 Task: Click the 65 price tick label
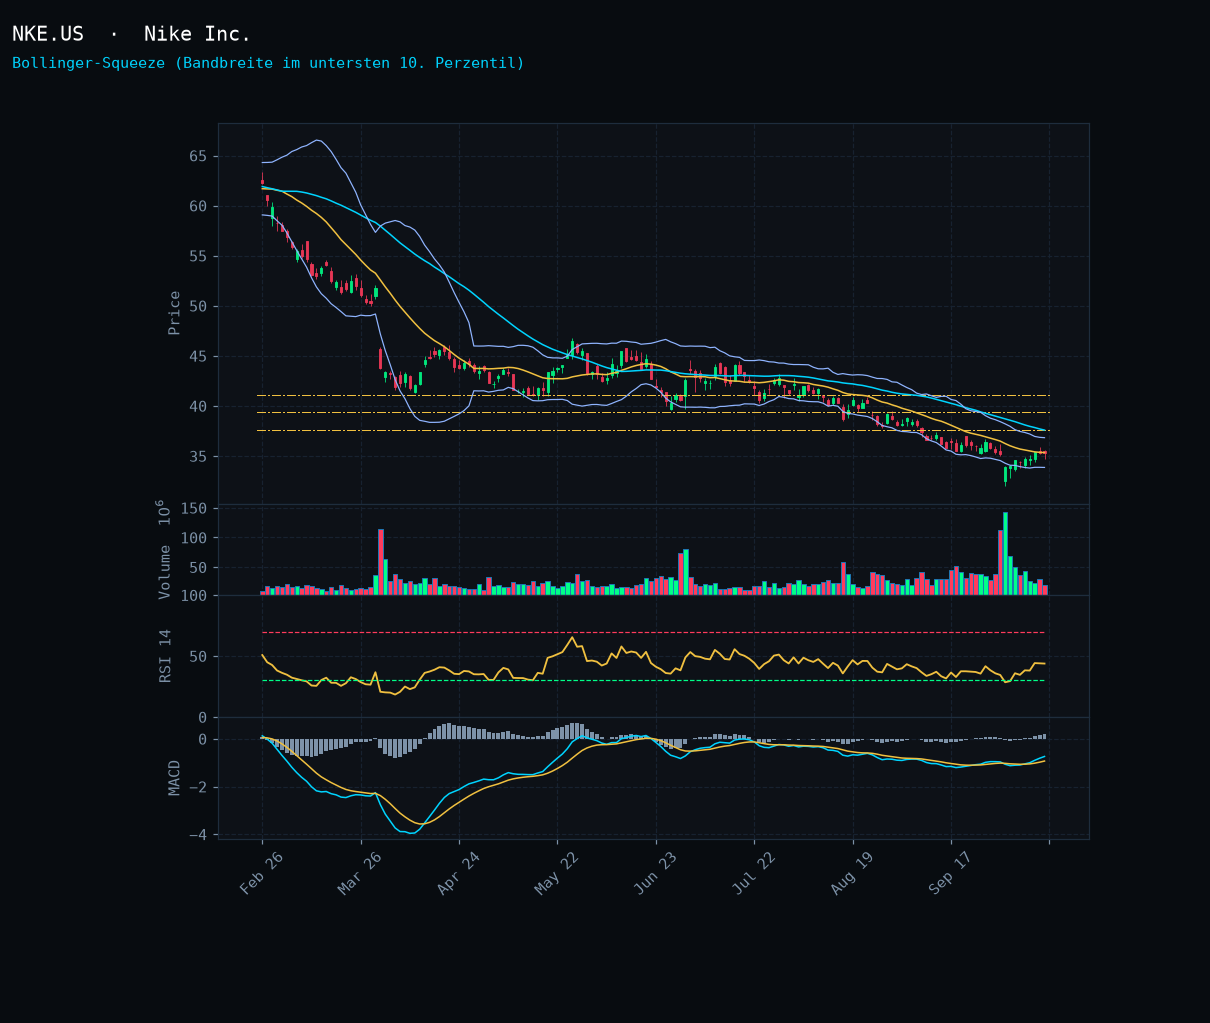[197, 156]
